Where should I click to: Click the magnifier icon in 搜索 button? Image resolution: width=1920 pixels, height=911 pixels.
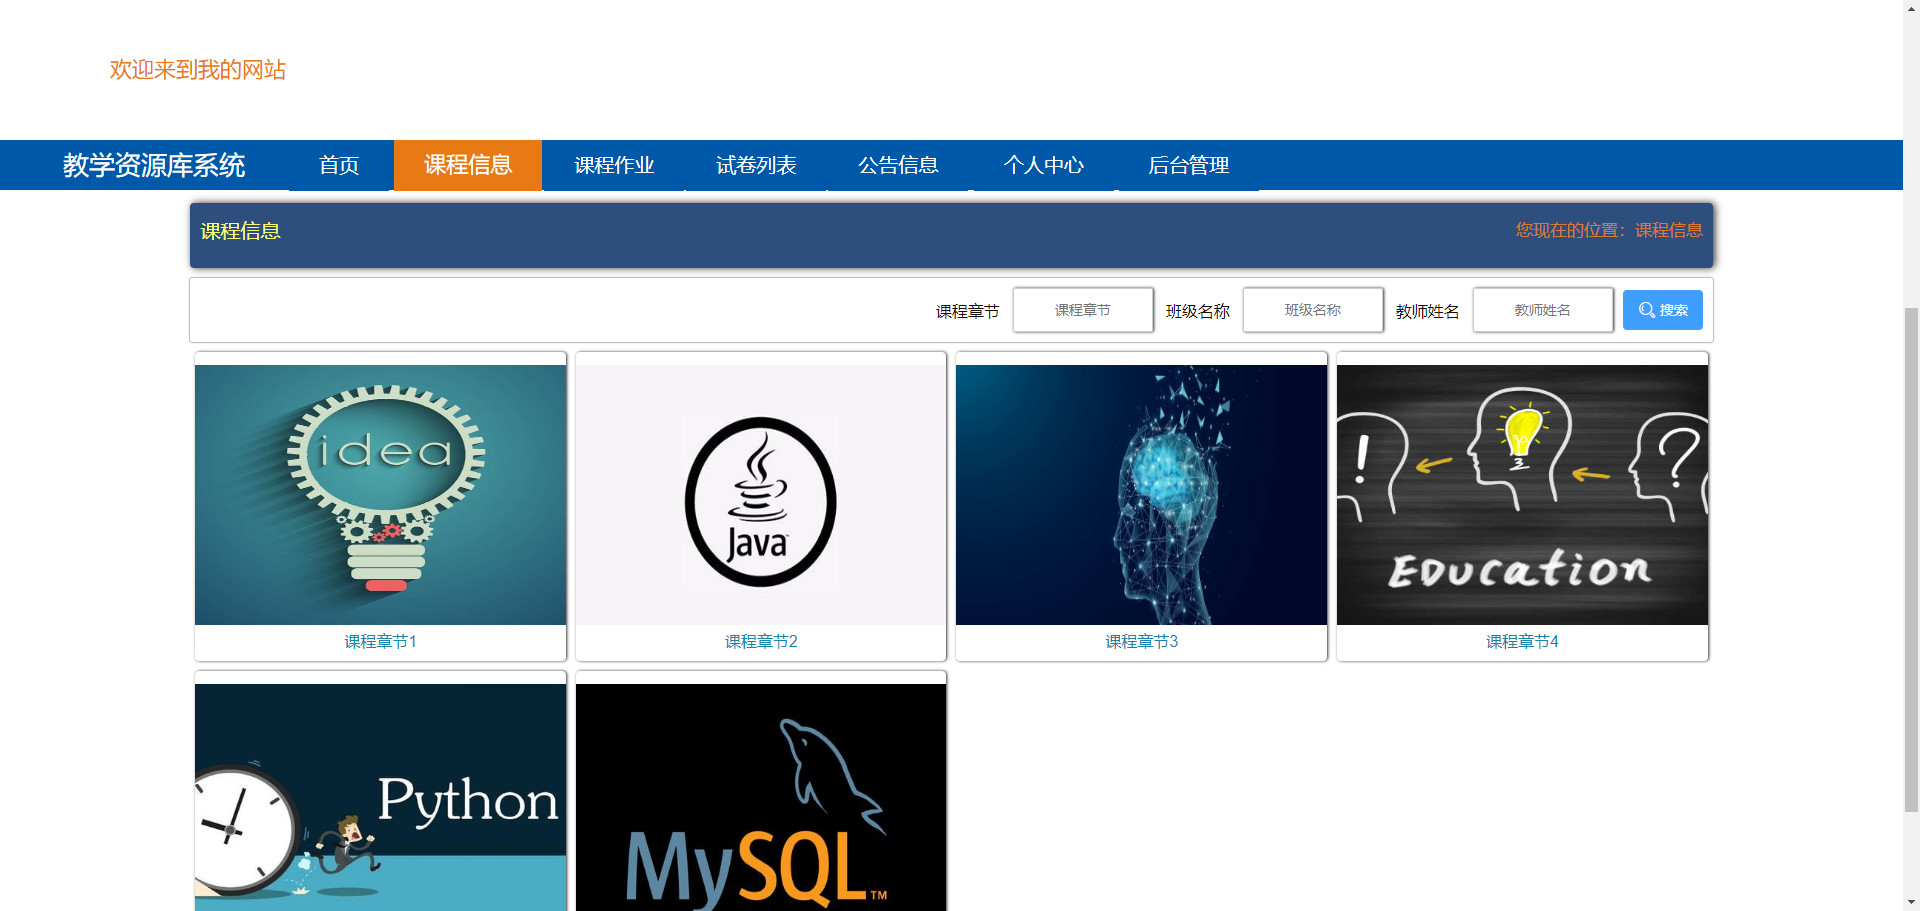click(x=1646, y=310)
